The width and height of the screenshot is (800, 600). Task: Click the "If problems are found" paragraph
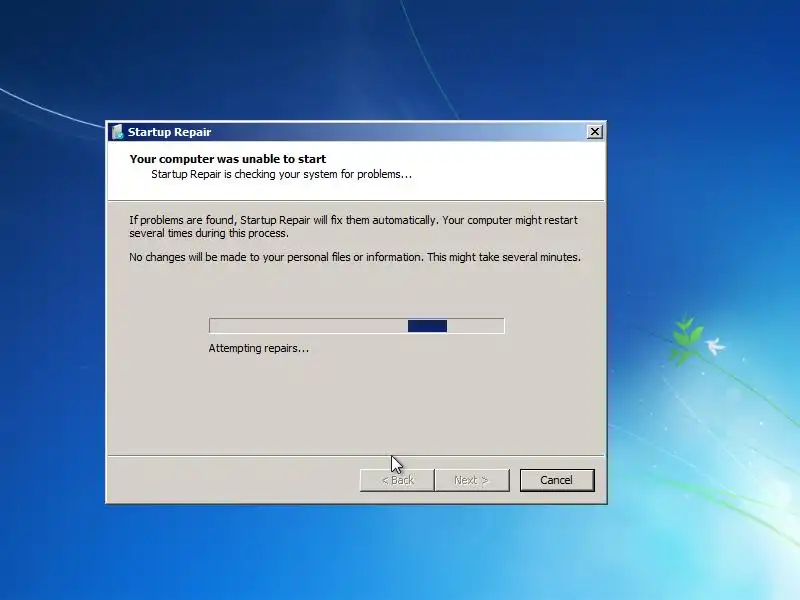click(x=354, y=227)
